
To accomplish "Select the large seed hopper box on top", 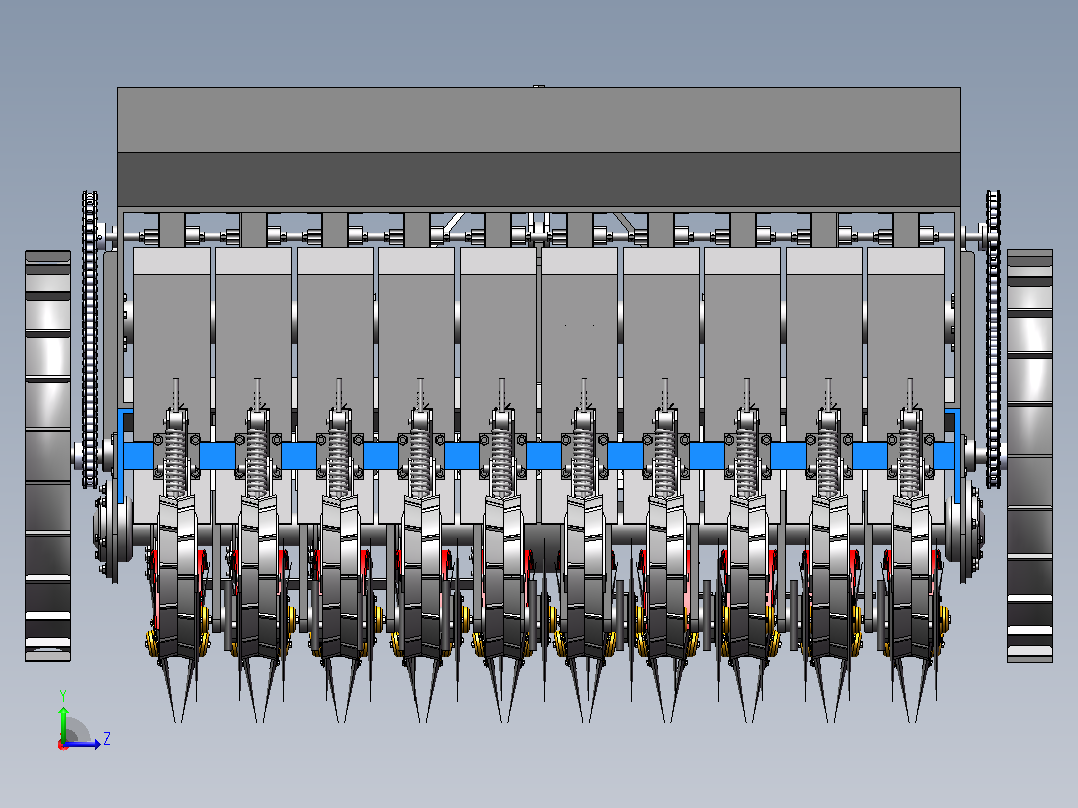I will pos(539,146).
